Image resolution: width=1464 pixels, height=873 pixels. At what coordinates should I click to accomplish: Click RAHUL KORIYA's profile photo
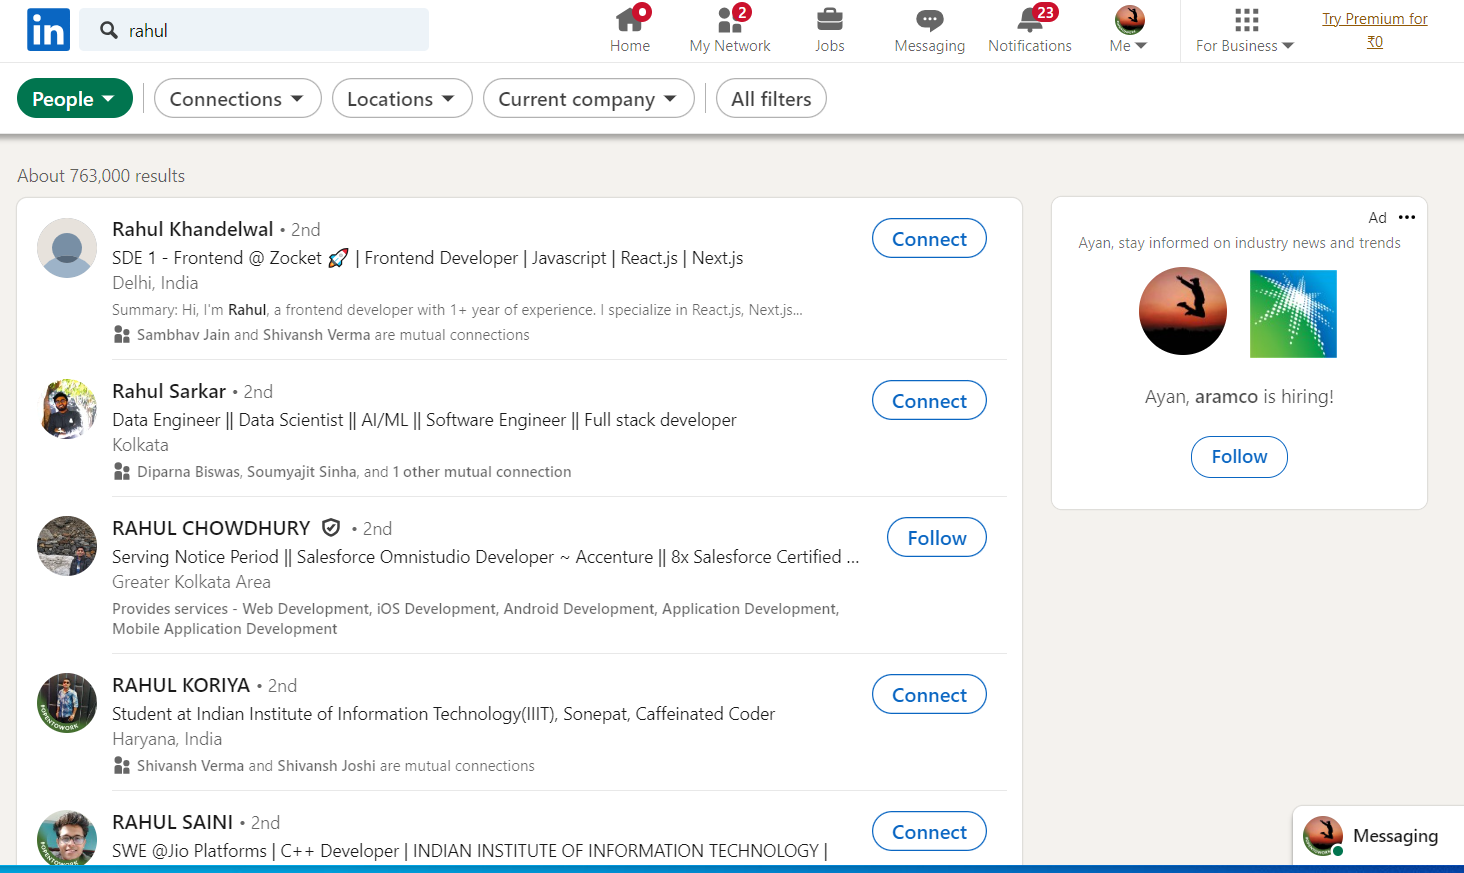point(67,703)
